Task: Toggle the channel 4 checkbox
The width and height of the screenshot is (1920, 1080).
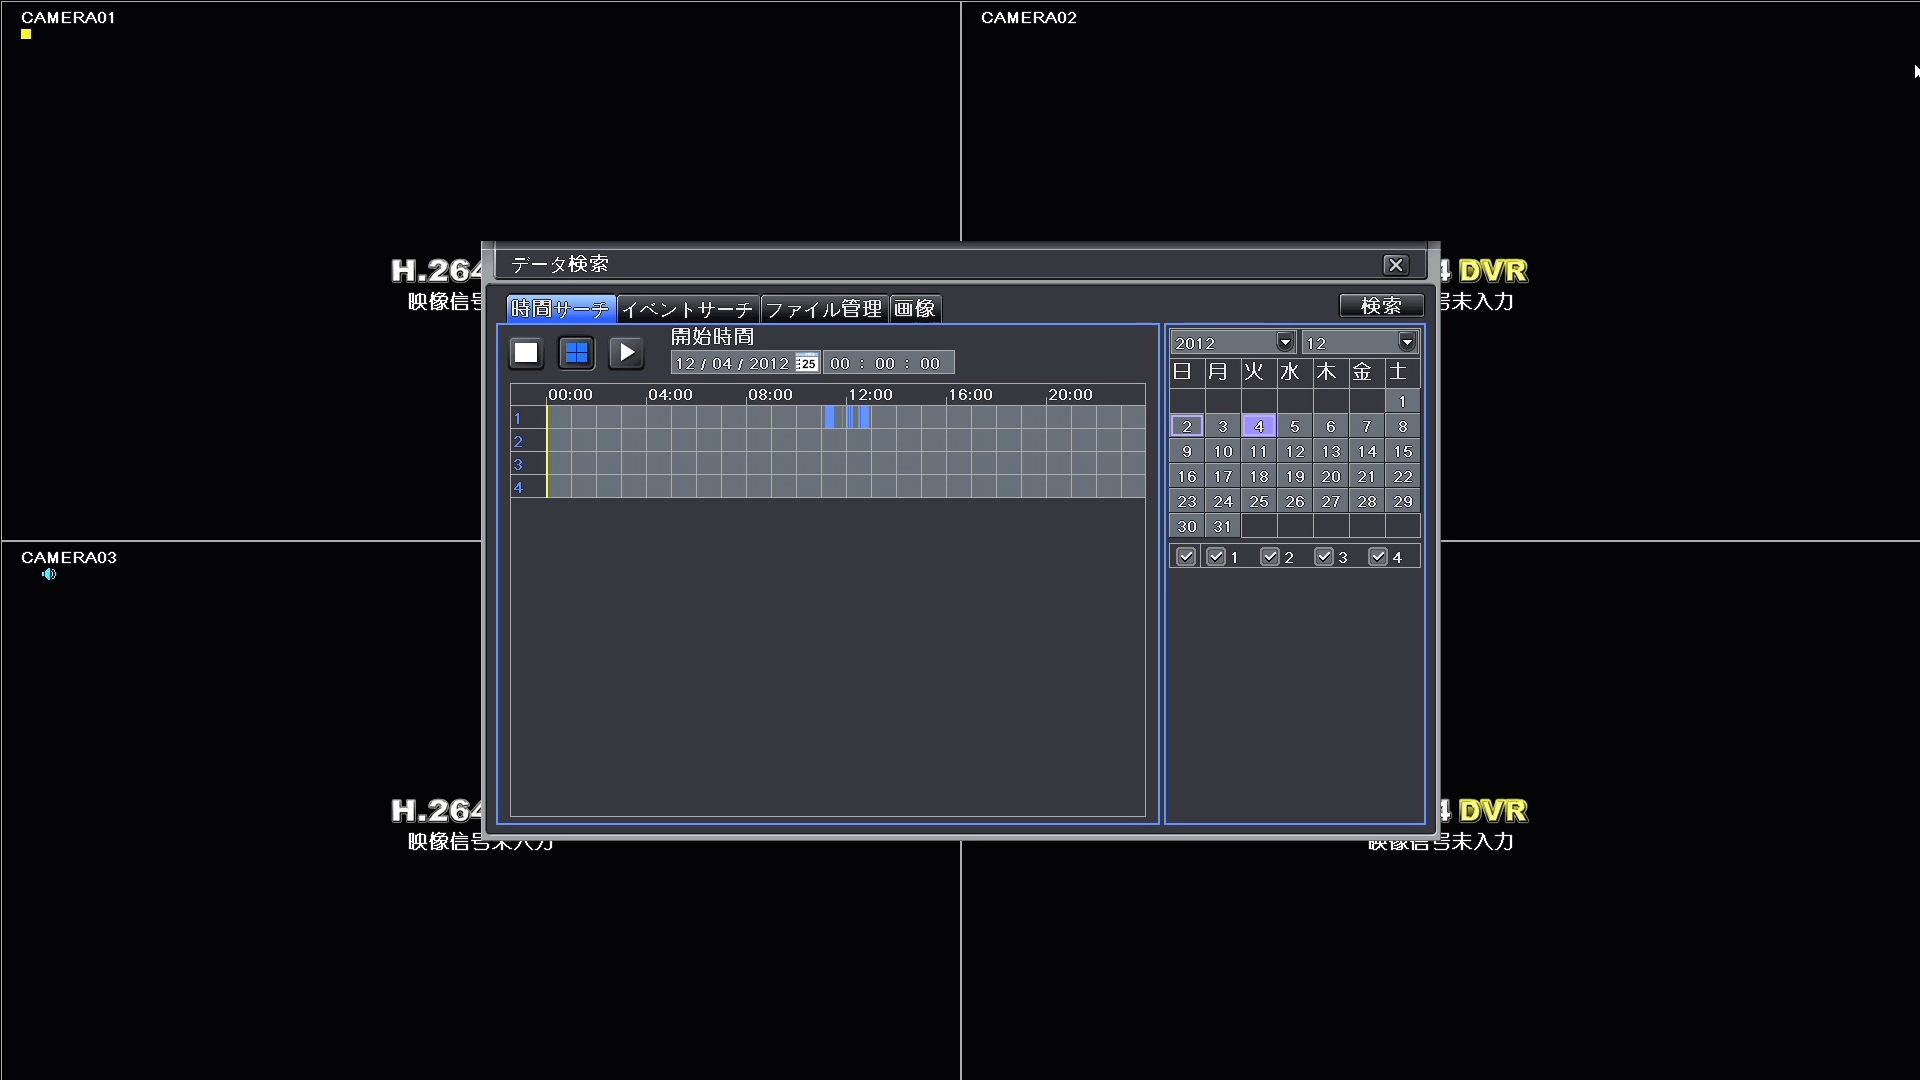Action: 1378,557
